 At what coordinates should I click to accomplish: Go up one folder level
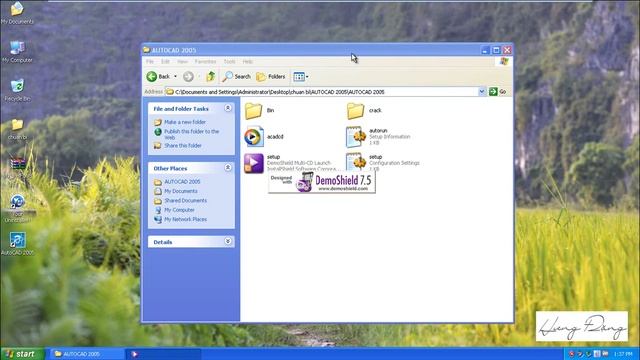tap(211, 76)
